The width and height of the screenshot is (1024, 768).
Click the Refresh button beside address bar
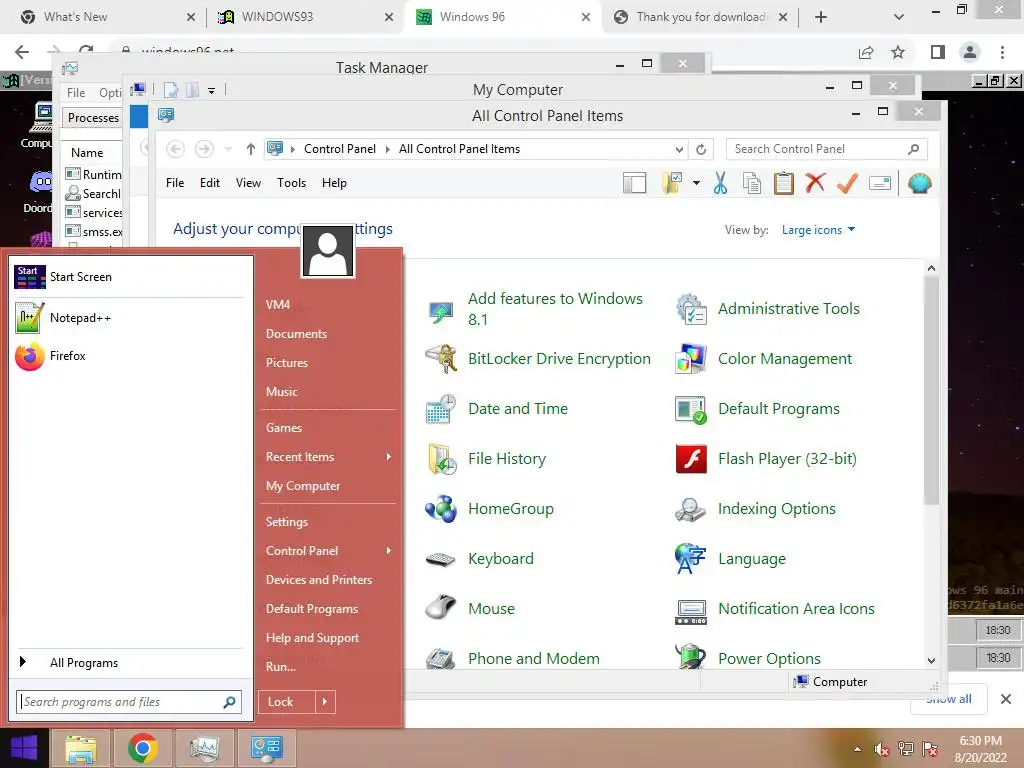(x=701, y=149)
